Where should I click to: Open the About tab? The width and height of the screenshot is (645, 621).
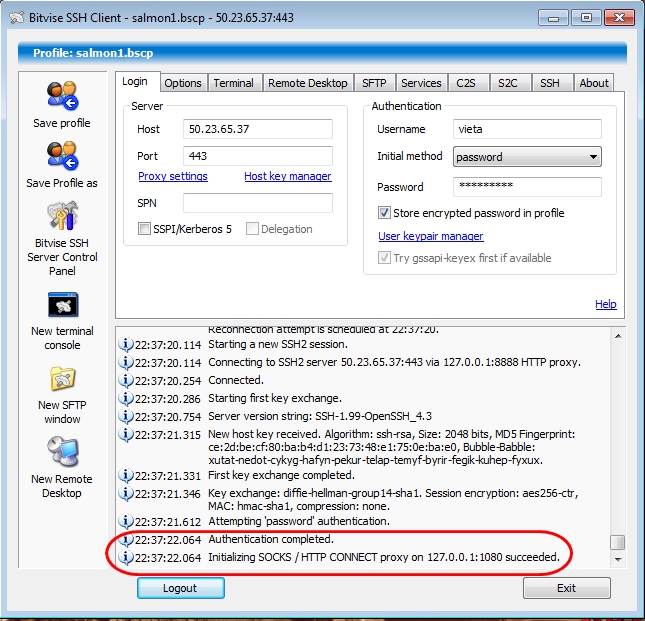pos(594,83)
